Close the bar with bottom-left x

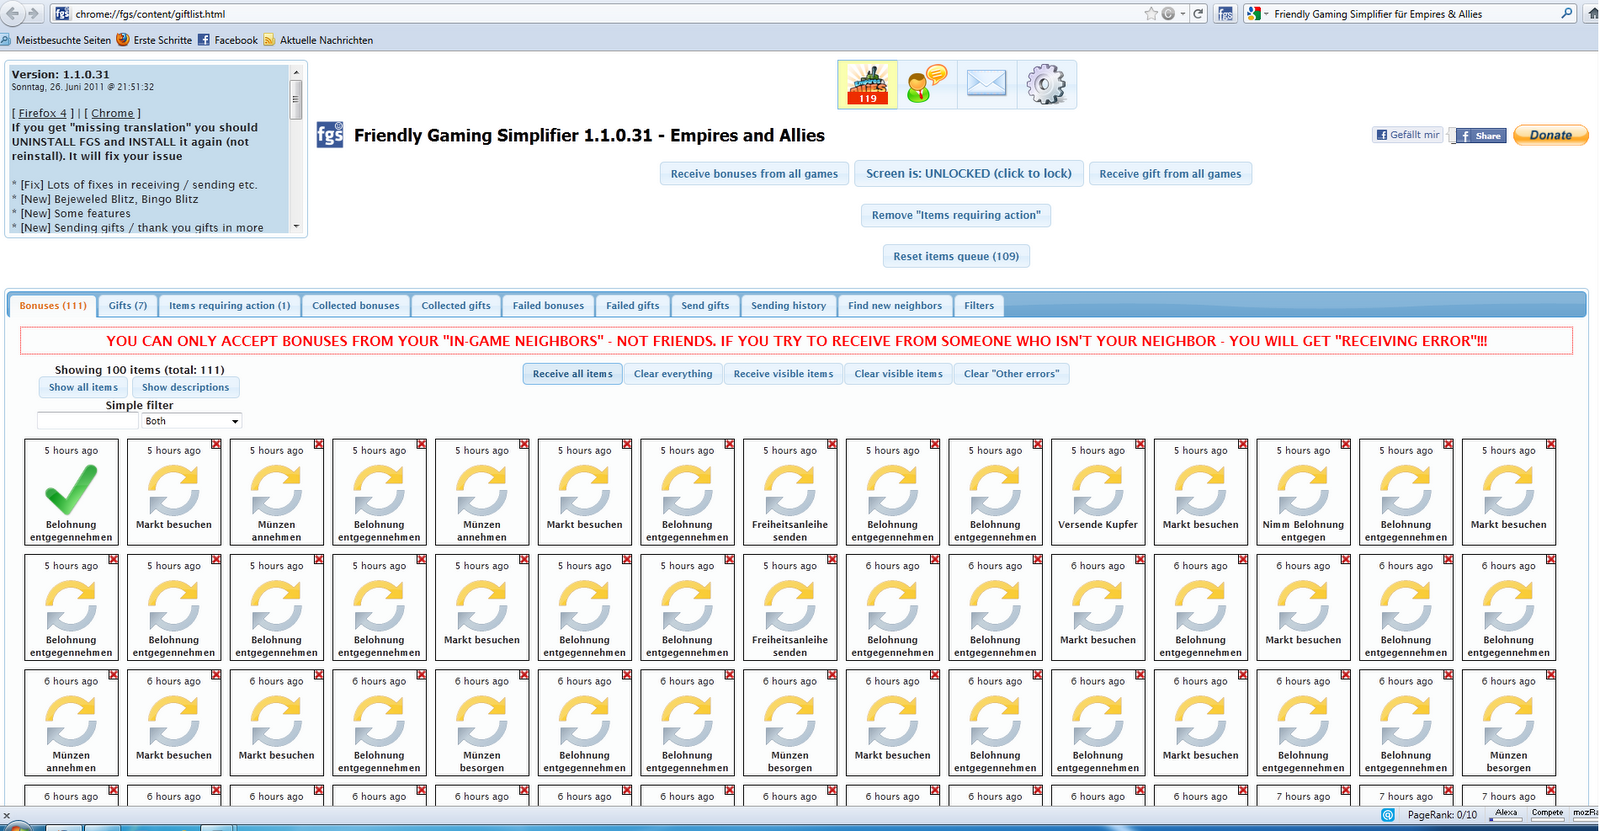click(x=7, y=816)
